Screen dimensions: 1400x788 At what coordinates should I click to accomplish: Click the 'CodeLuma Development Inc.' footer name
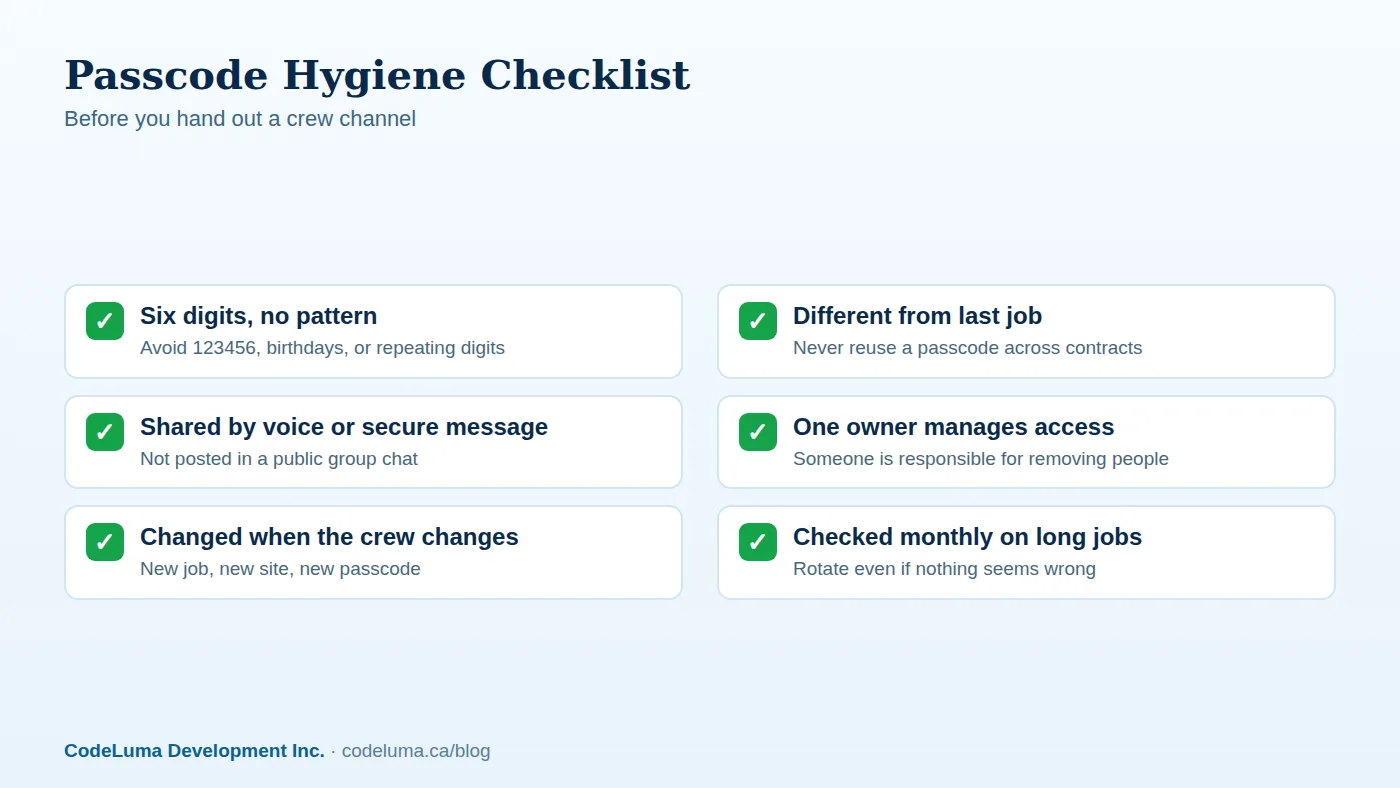(x=194, y=751)
